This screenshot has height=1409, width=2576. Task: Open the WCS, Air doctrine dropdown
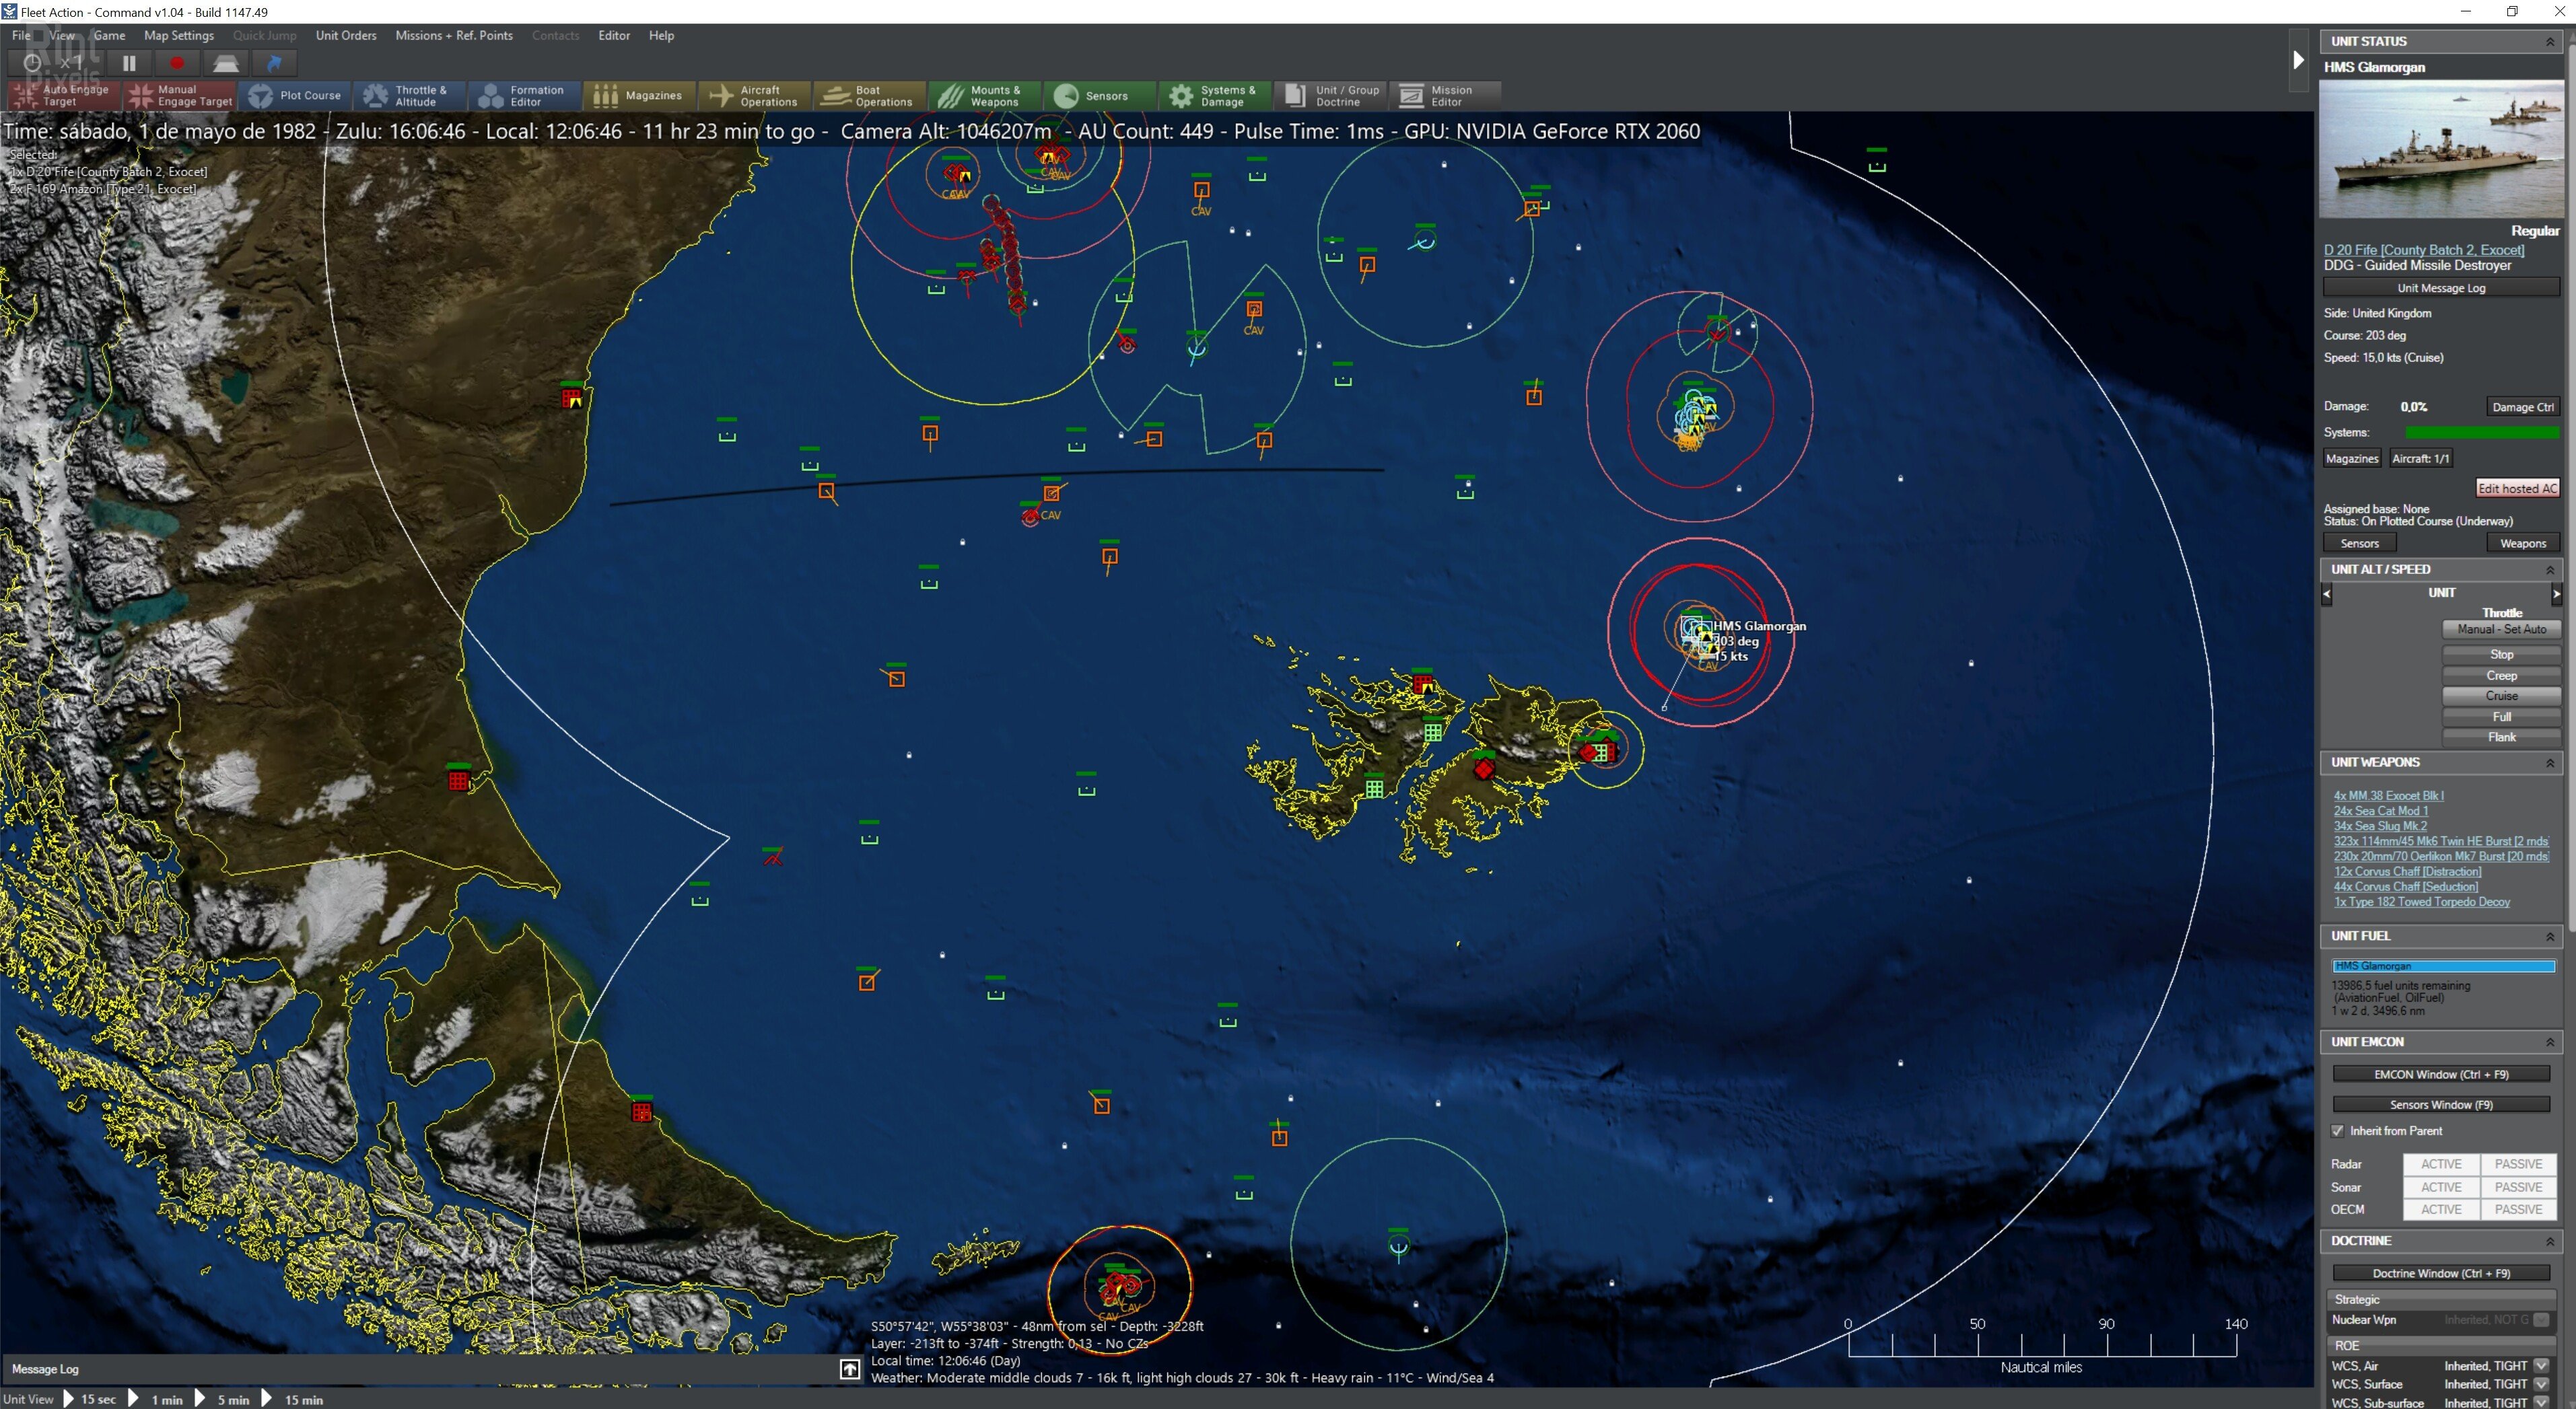2543,1365
